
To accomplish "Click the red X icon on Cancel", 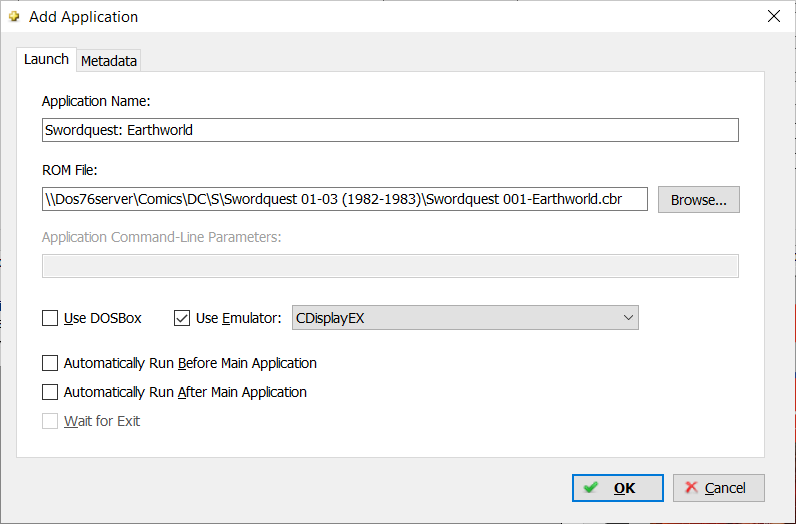I will pyautogui.click(x=691, y=487).
